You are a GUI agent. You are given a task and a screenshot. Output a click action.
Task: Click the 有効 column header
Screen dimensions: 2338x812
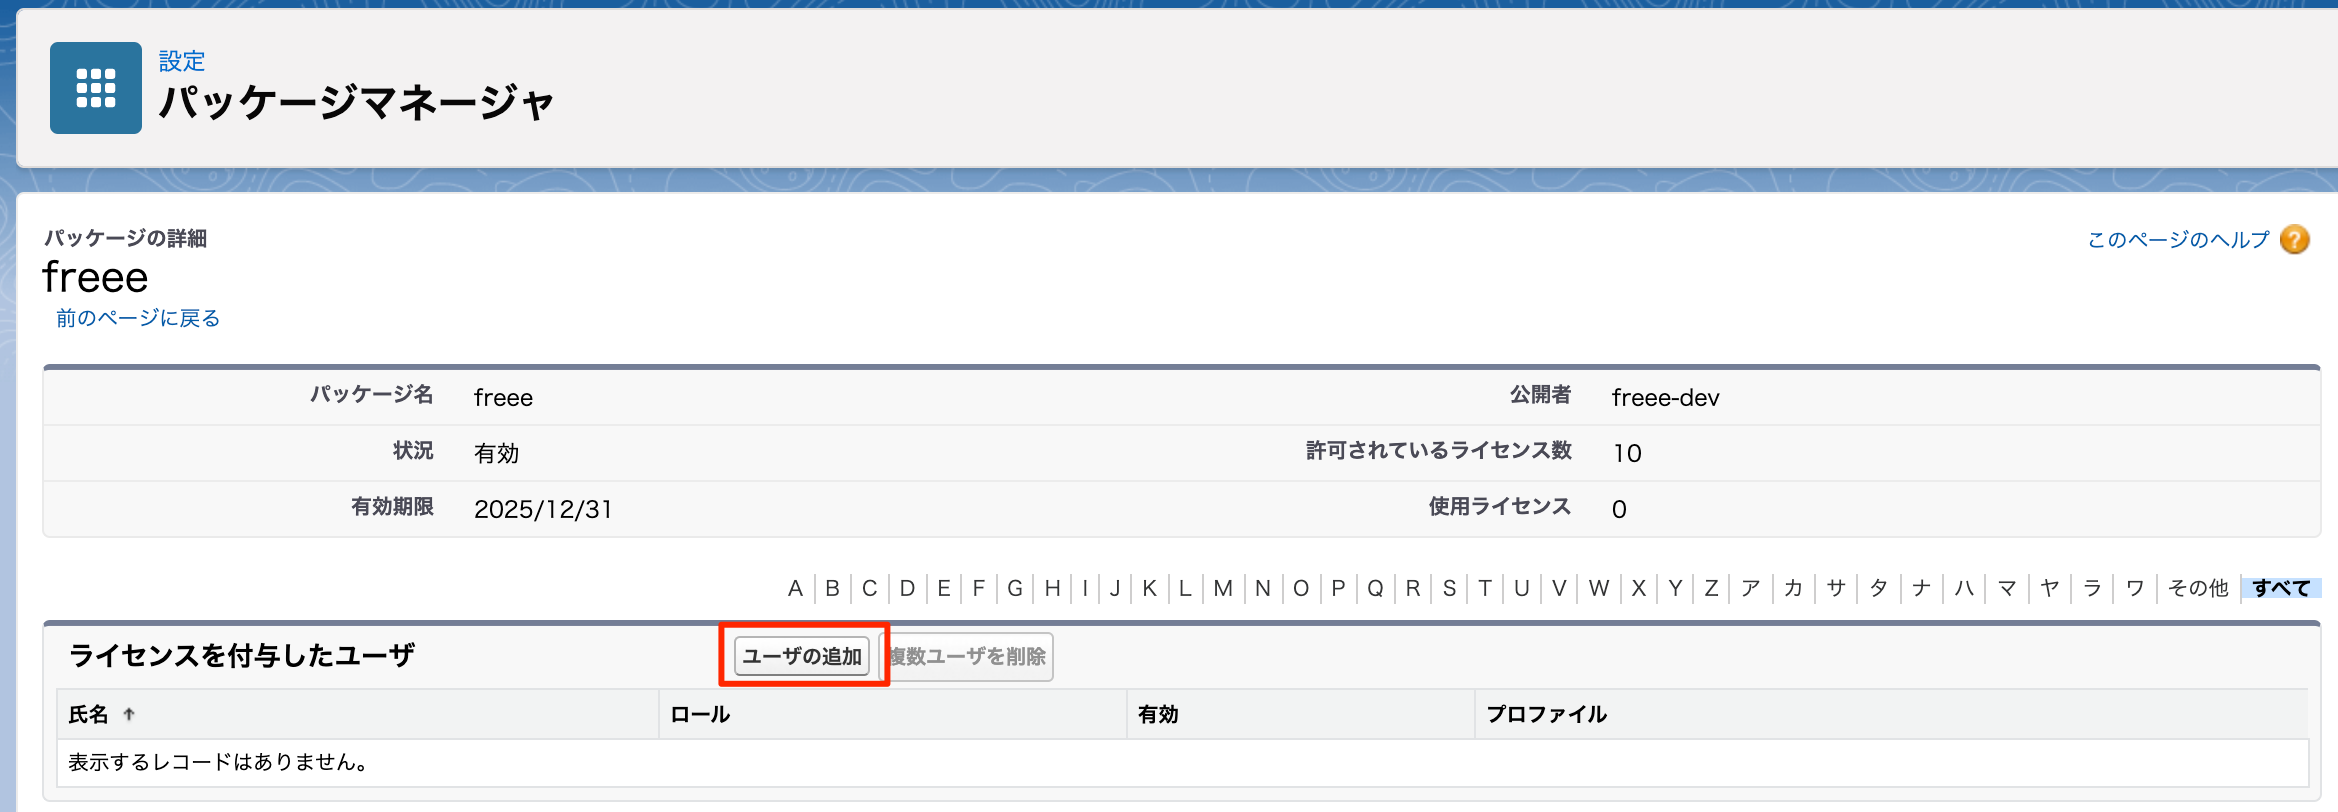pyautogui.click(x=1158, y=714)
